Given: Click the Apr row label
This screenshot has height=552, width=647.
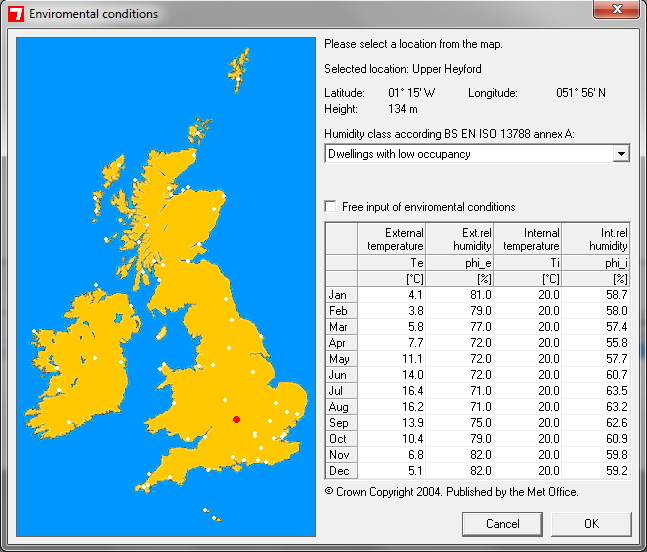Looking at the screenshot, I should pos(341,343).
